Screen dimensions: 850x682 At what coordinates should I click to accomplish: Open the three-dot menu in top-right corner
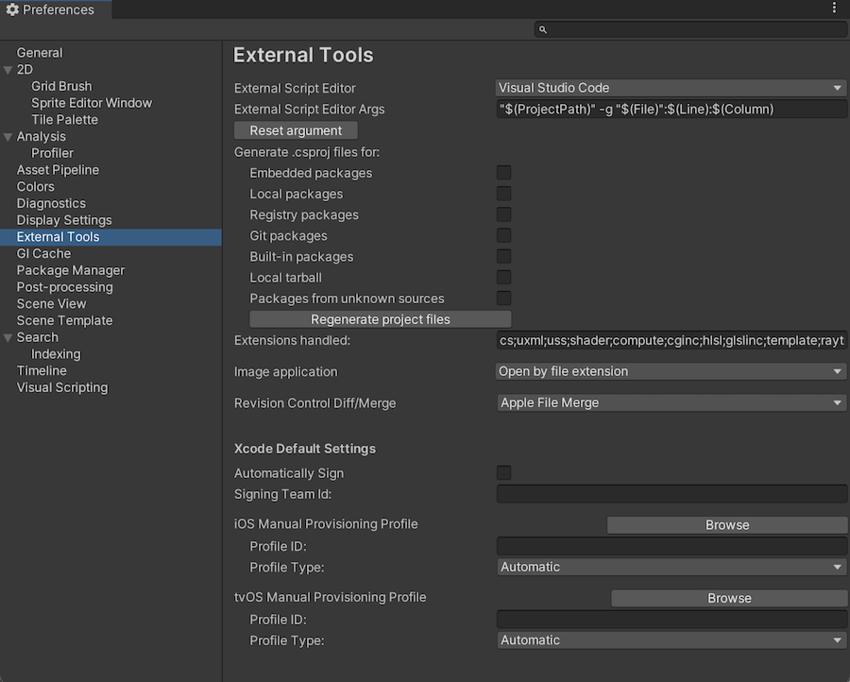tap(835, 7)
